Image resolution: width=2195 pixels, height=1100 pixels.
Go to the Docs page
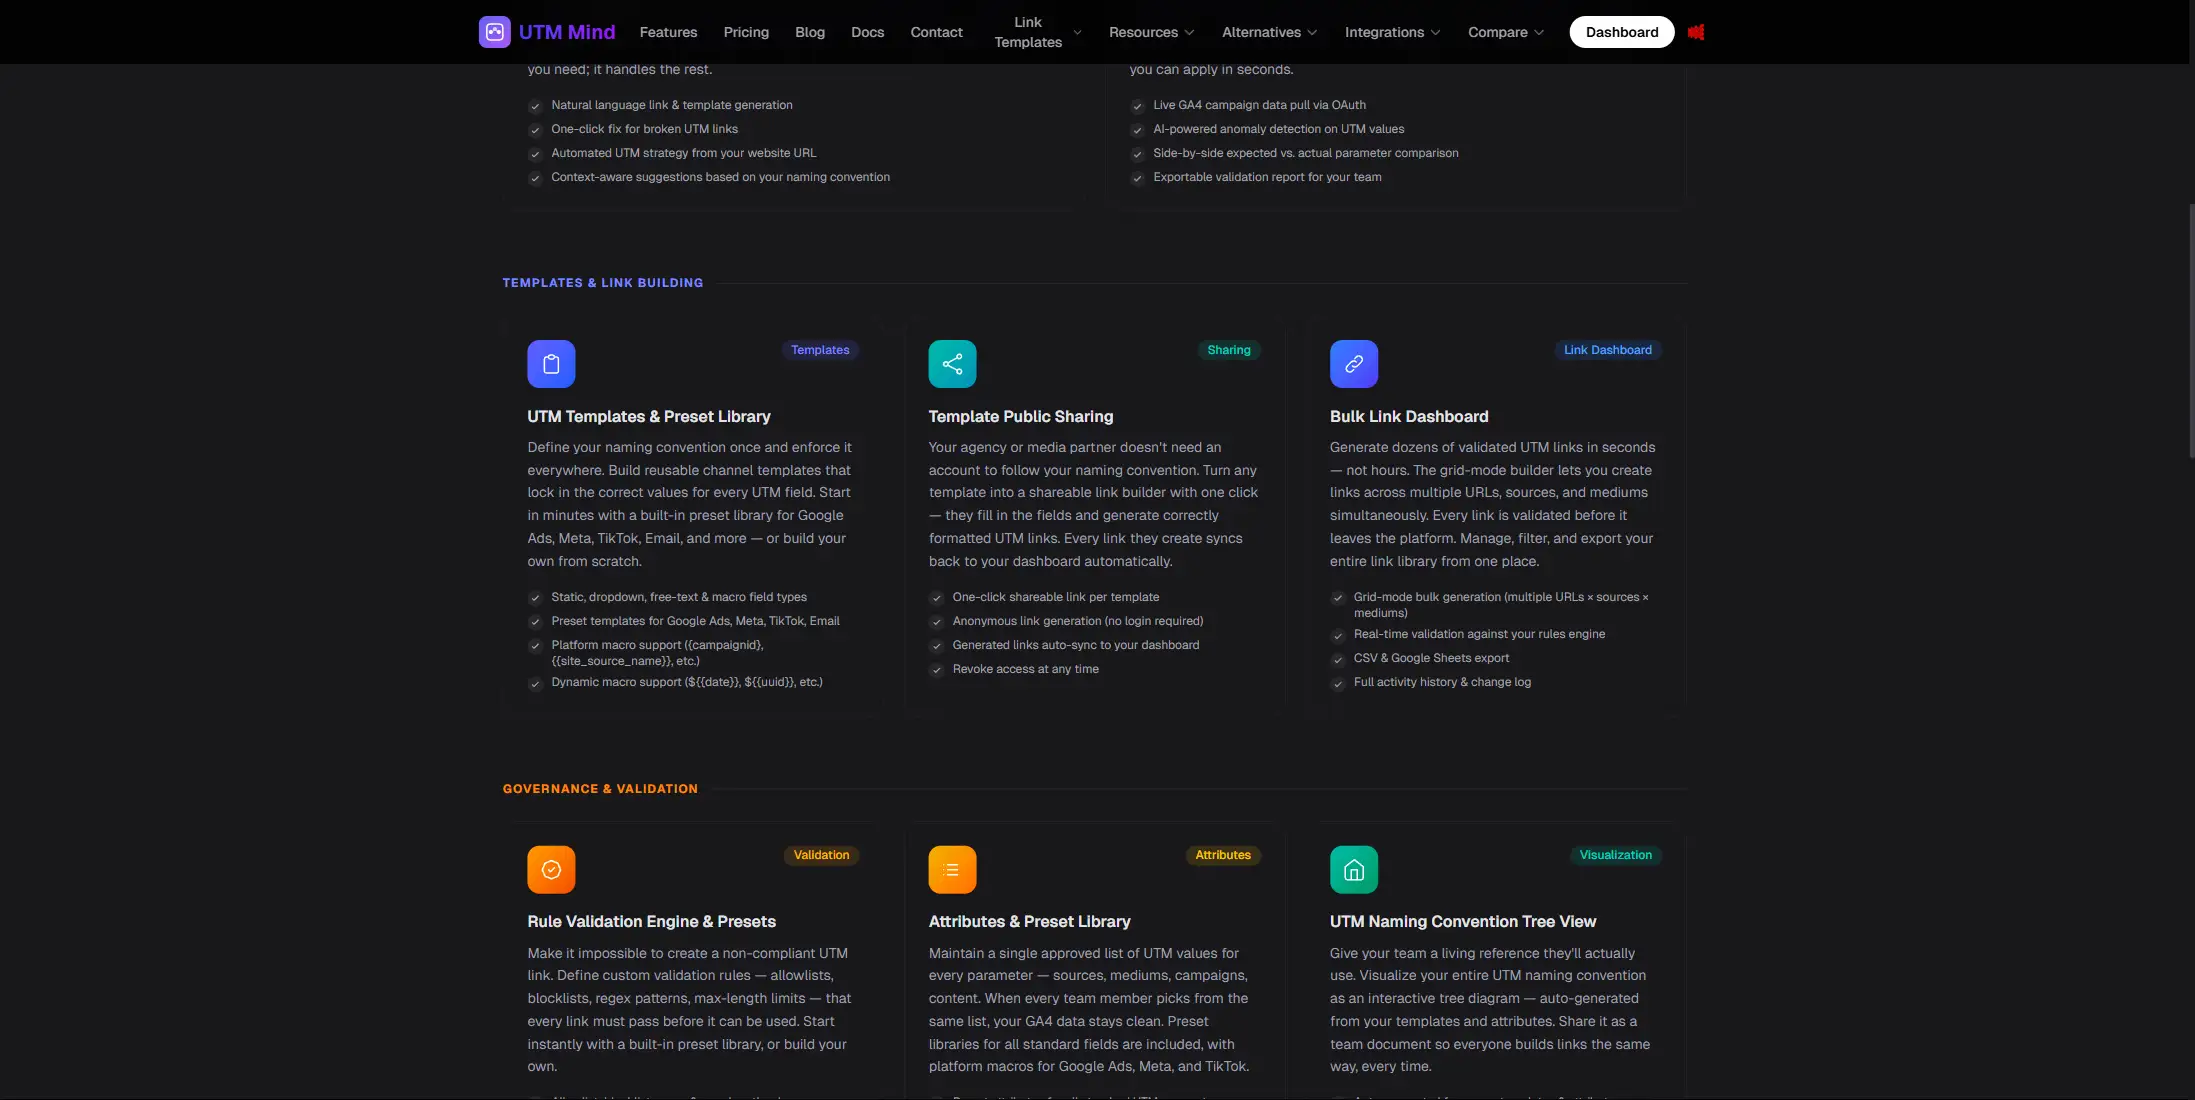pos(867,31)
